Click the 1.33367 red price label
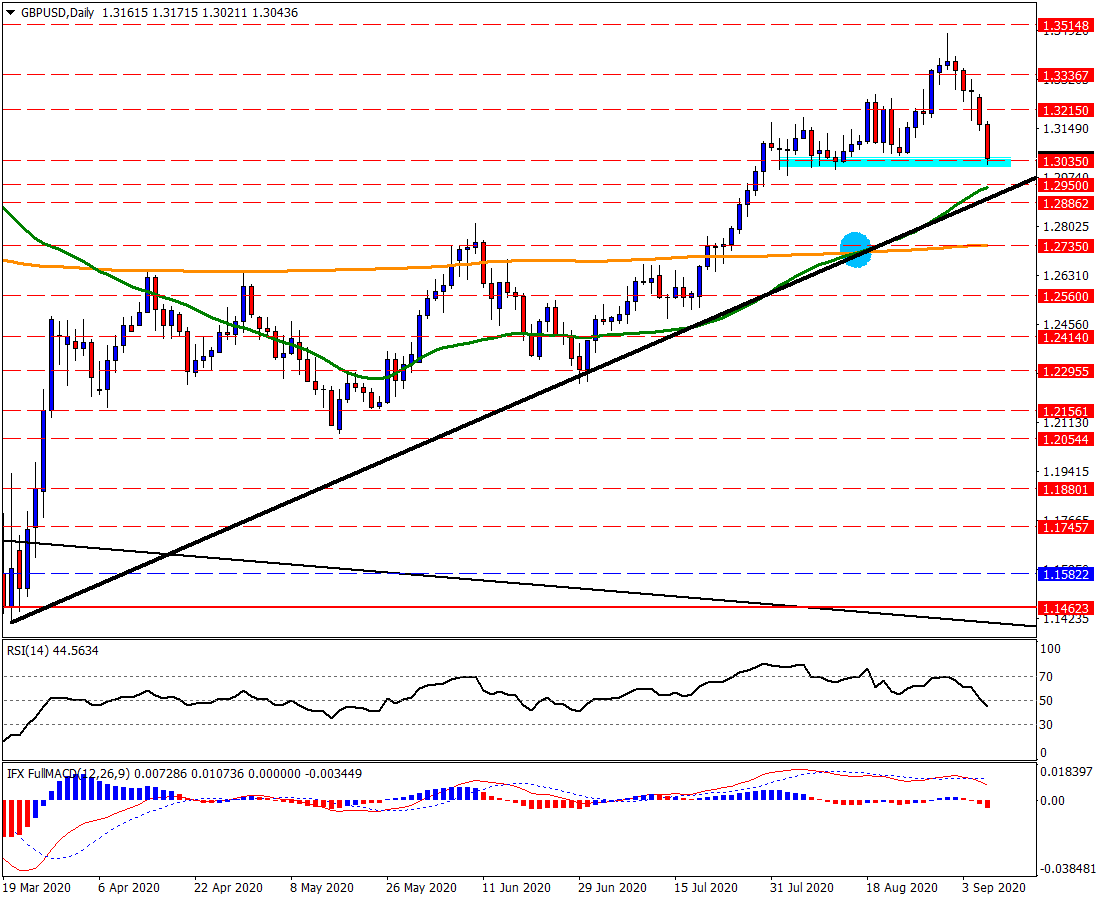Viewport: 1100px width, 900px height. (x=1066, y=75)
